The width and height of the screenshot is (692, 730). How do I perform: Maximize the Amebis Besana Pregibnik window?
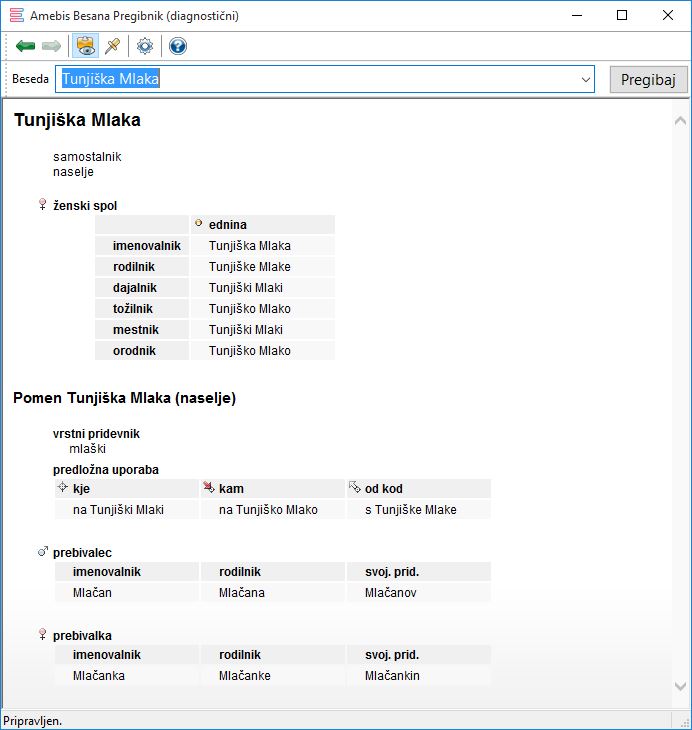click(622, 15)
